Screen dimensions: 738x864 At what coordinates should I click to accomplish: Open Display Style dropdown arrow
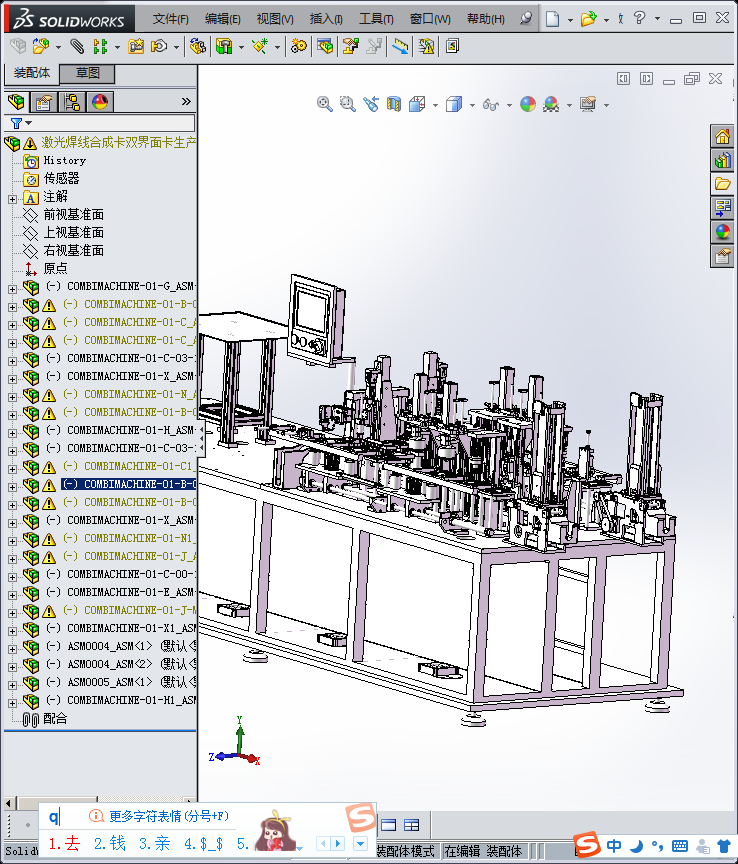pyautogui.click(x=472, y=105)
